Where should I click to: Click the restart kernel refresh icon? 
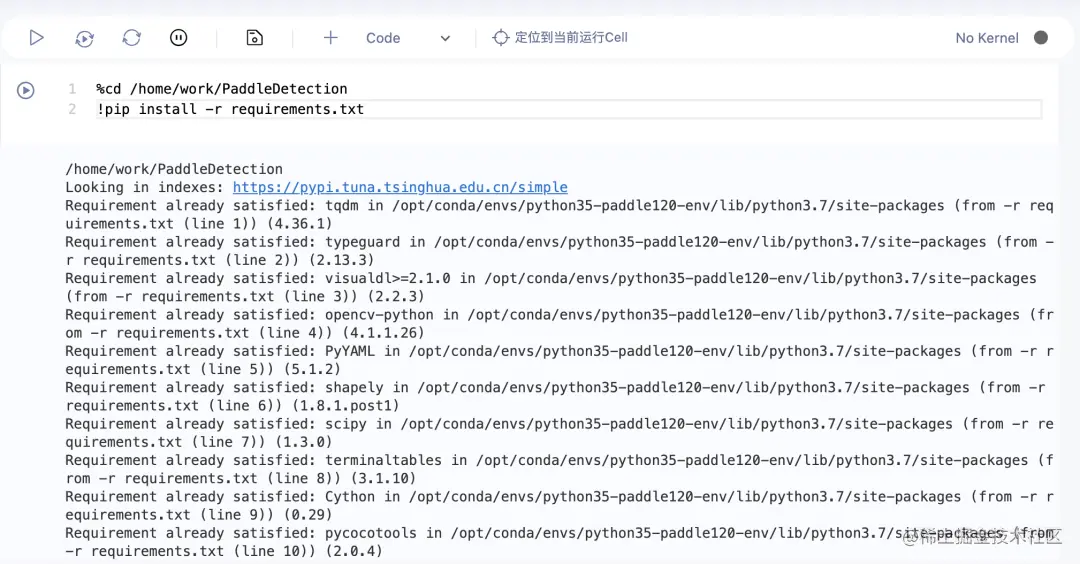pos(132,38)
